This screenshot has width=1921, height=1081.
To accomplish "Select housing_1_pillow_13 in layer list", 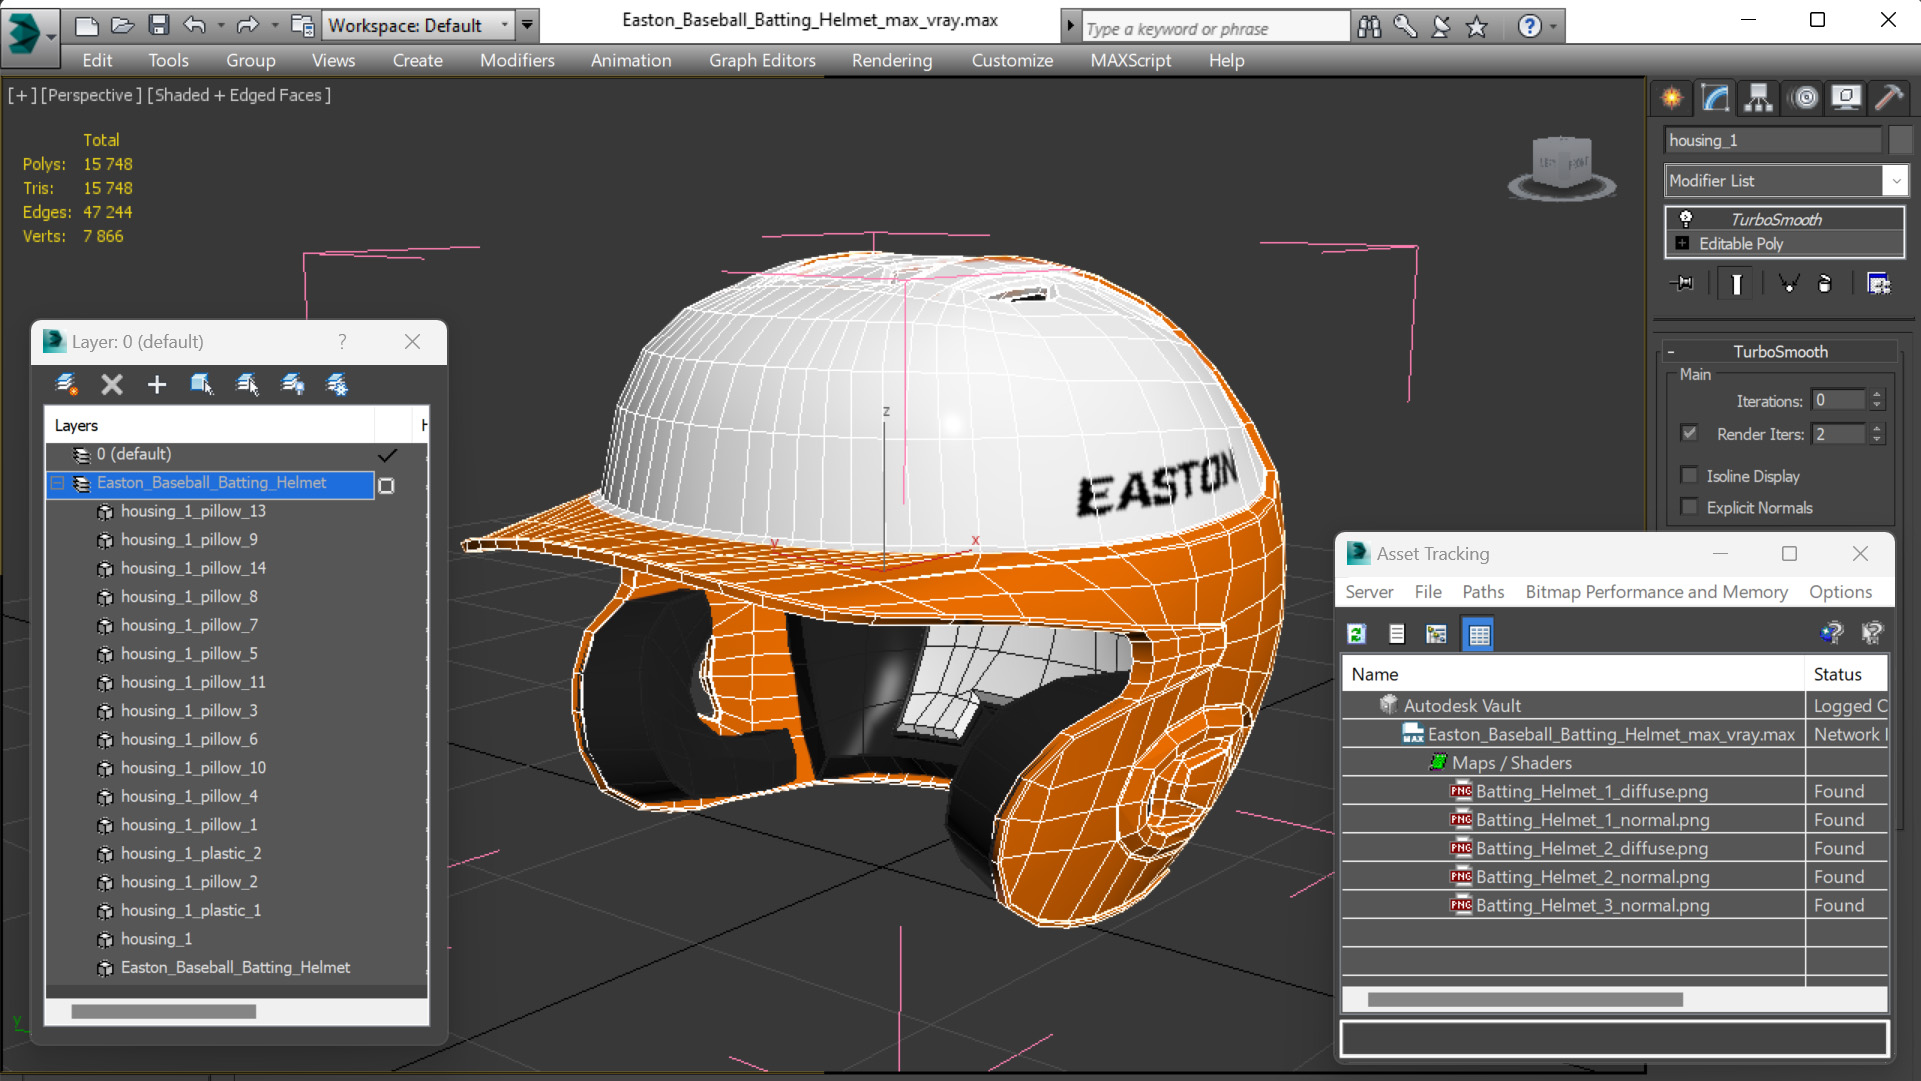I will (192, 511).
